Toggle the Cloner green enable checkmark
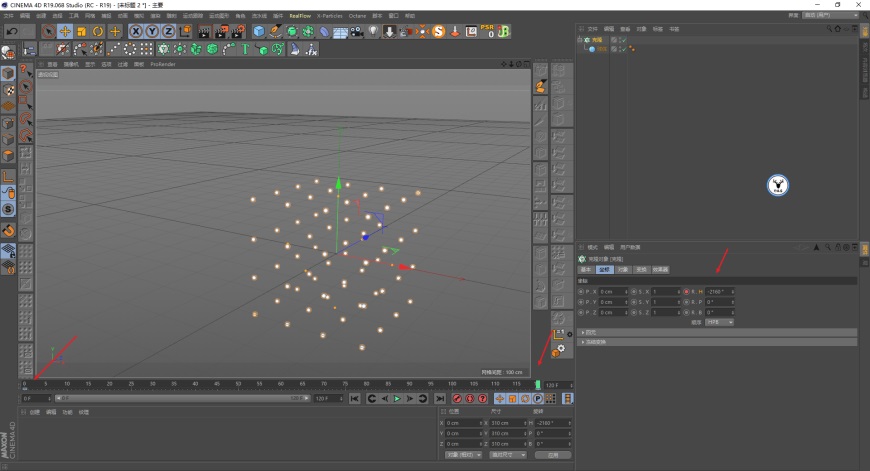The height and width of the screenshot is (471, 870). [x=623, y=40]
